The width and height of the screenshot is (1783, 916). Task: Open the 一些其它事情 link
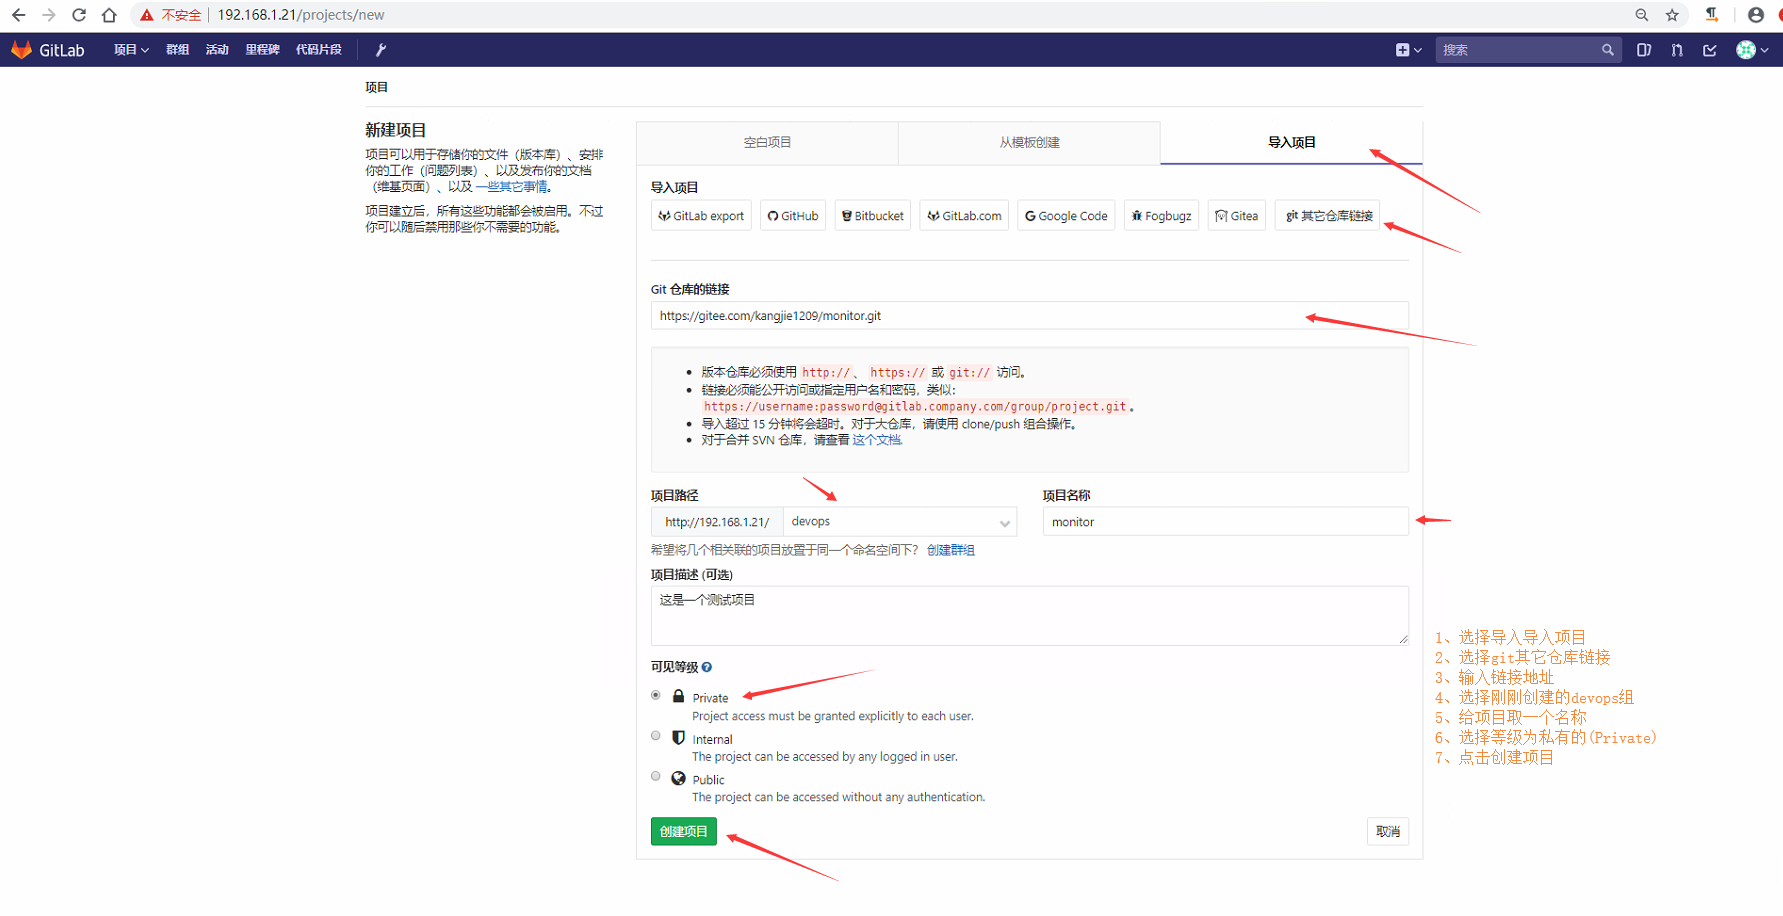click(x=511, y=187)
